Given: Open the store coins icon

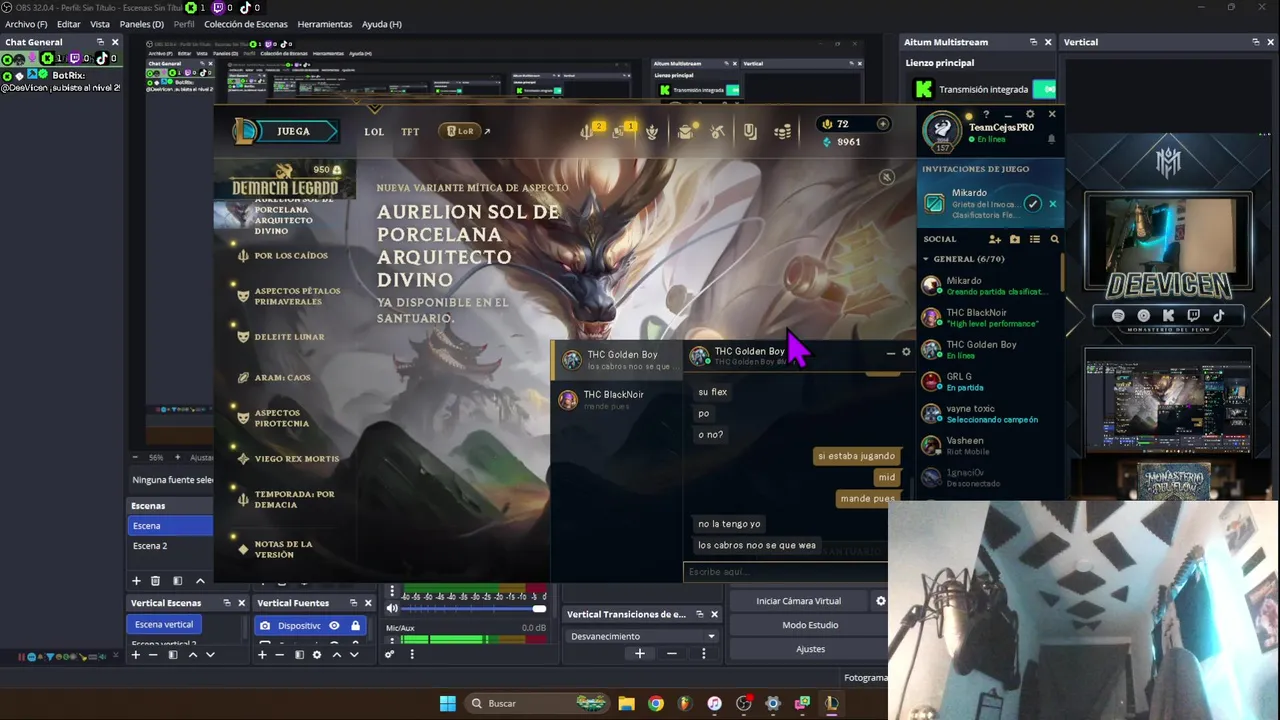Looking at the screenshot, I should coord(783,131).
